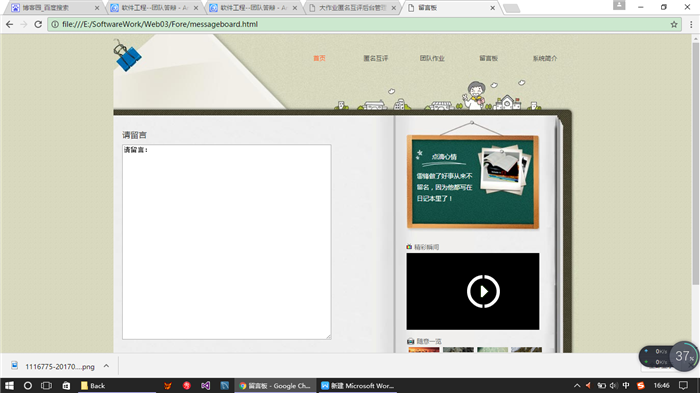Screen dimensions: 700x393
Task: Click the 37% floating speed widget
Action: tap(683, 356)
